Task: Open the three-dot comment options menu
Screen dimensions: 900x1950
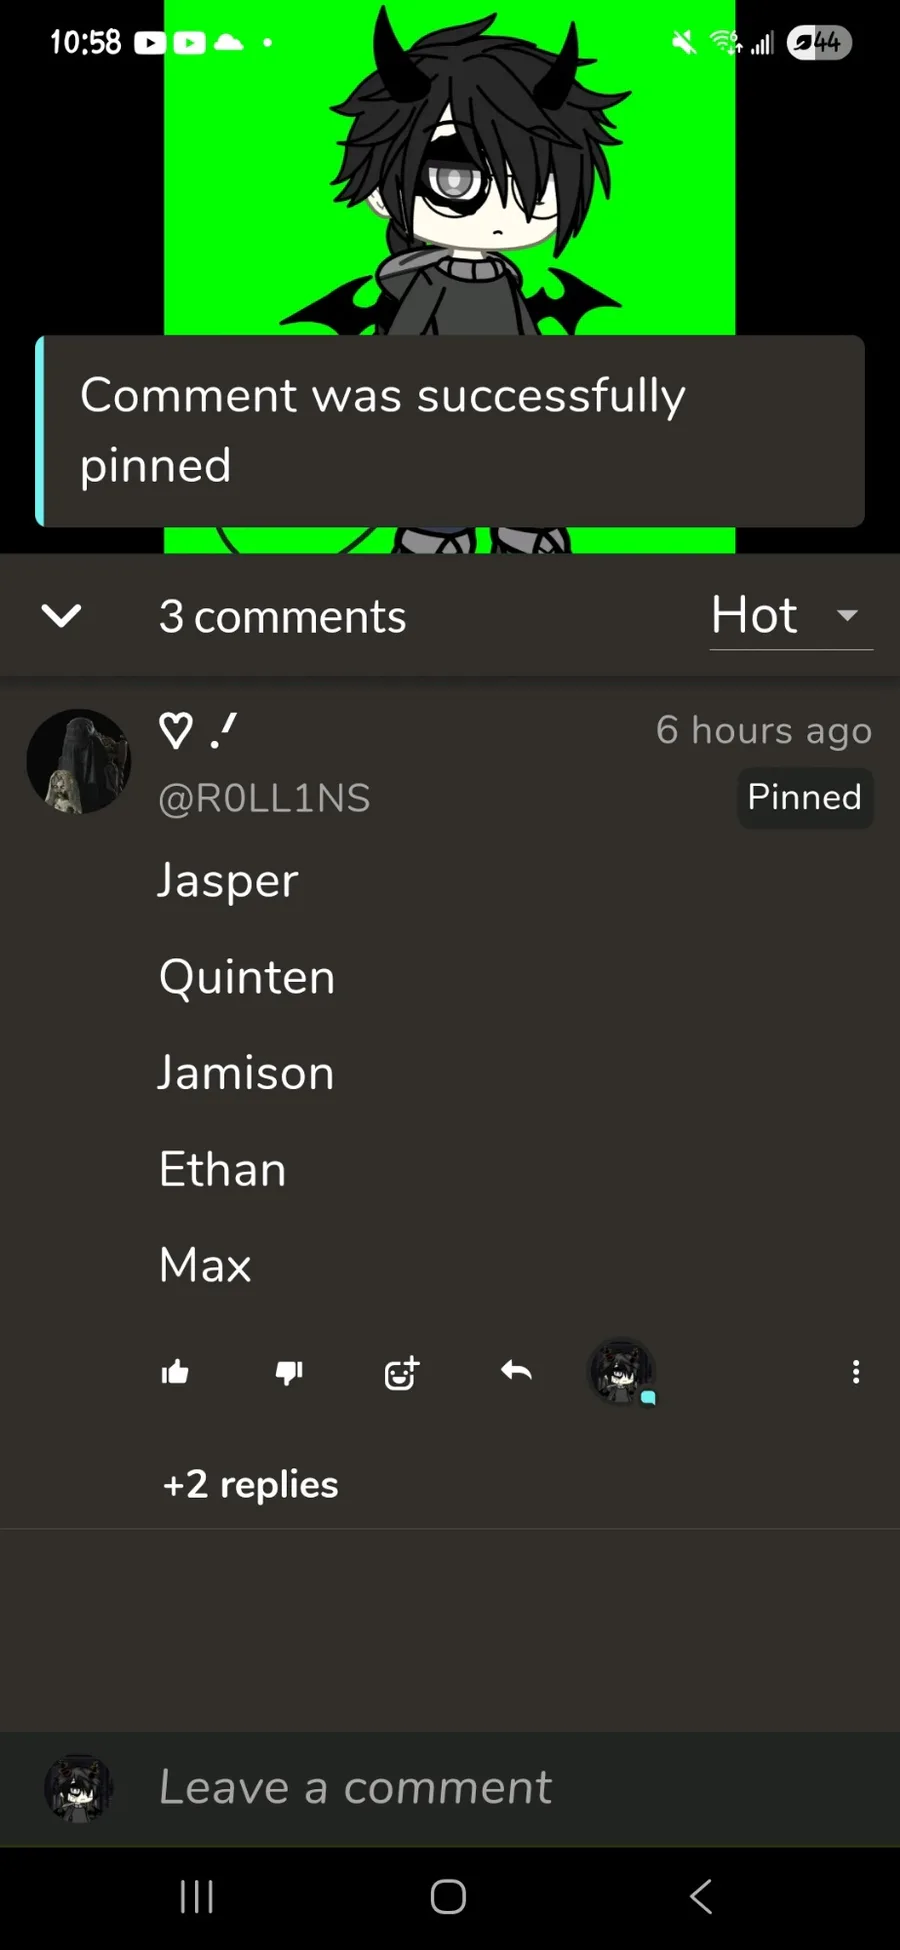Action: click(856, 1372)
